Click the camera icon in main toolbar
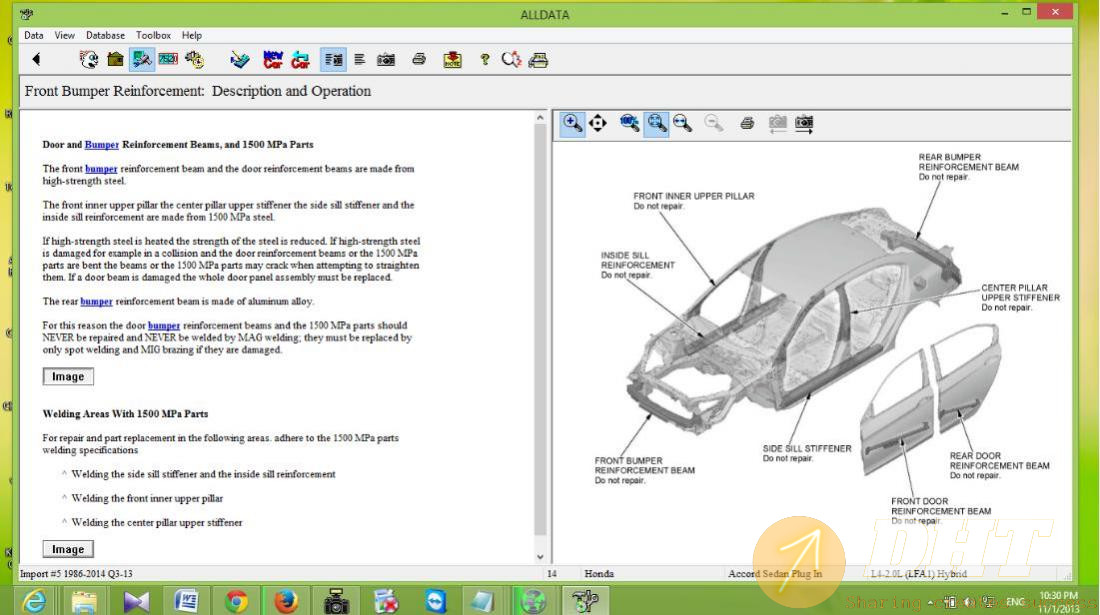The image size is (1100, 615). (386, 60)
